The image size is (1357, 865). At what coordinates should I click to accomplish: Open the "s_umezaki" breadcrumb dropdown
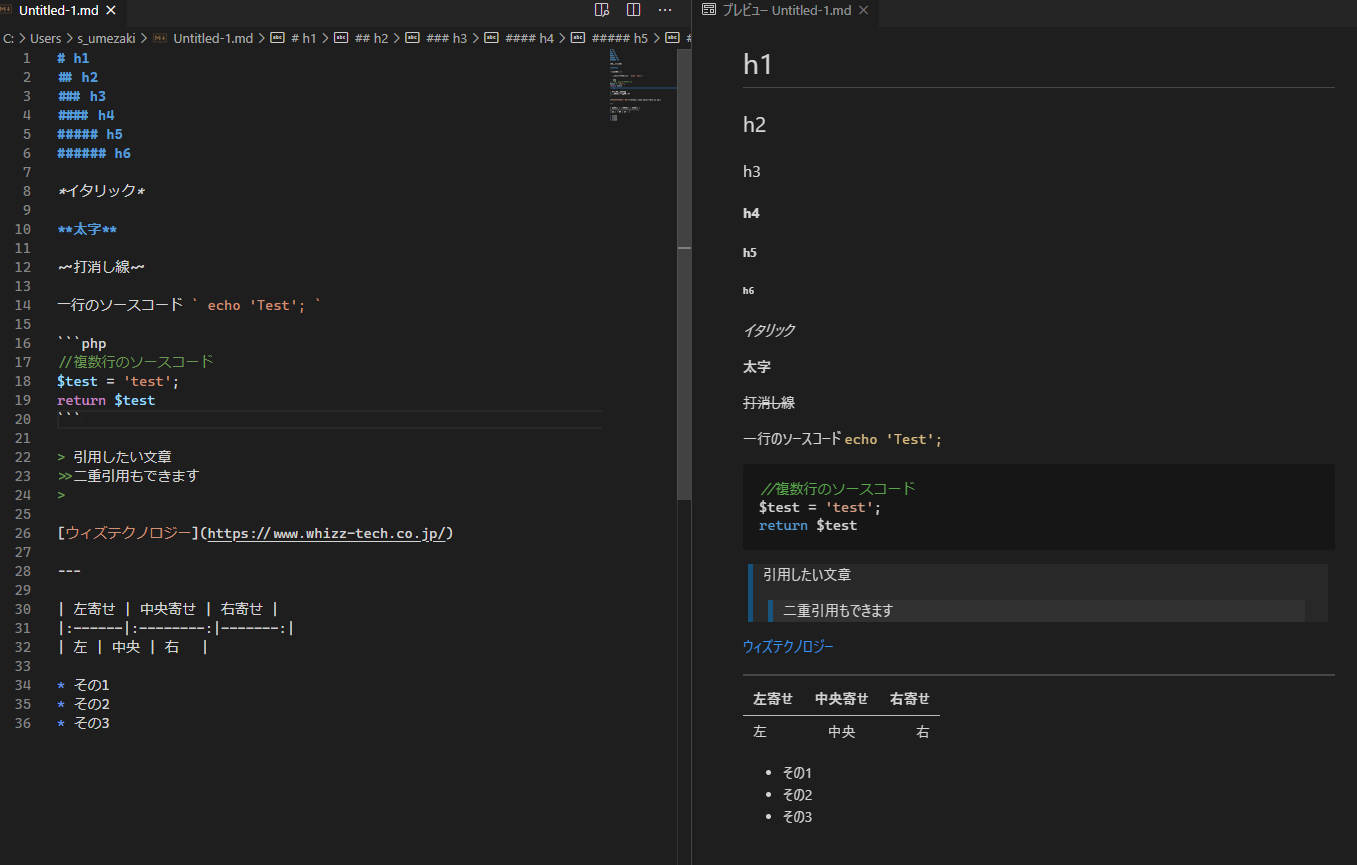pyautogui.click(x=106, y=37)
